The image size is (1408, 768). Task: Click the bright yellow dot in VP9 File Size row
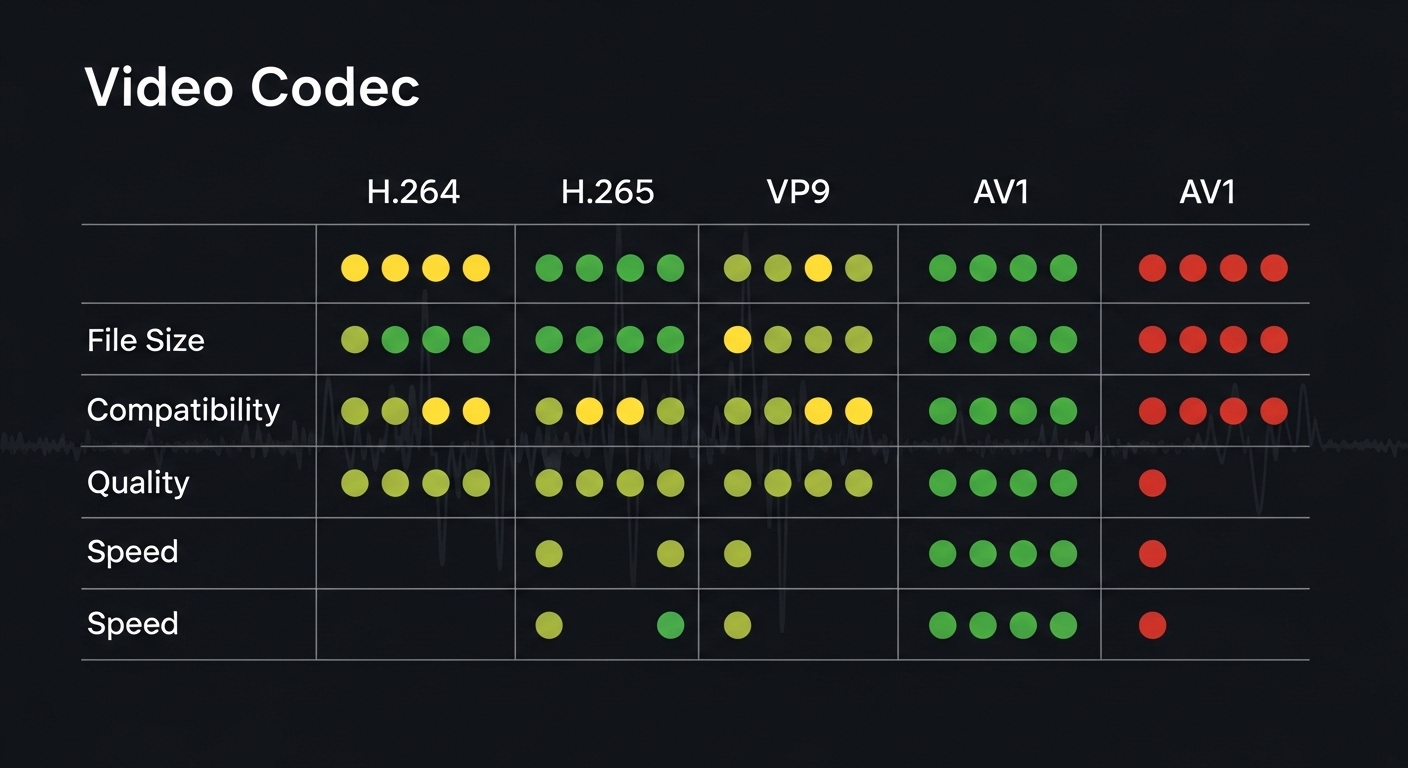click(x=738, y=340)
